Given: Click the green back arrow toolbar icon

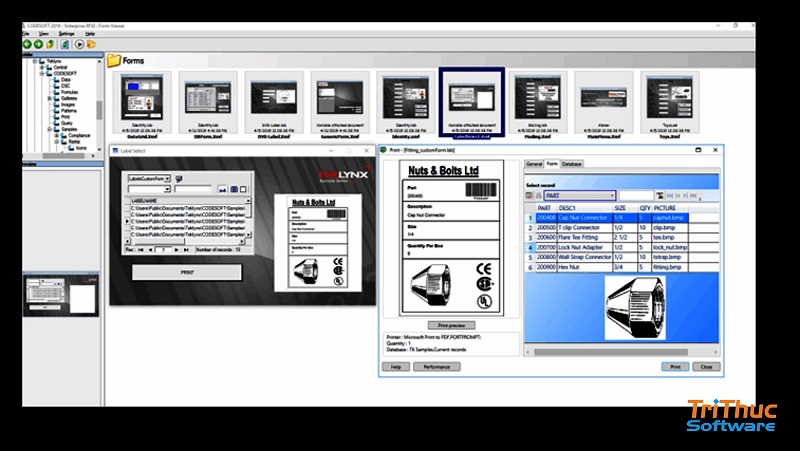Looking at the screenshot, I should click(x=27, y=44).
